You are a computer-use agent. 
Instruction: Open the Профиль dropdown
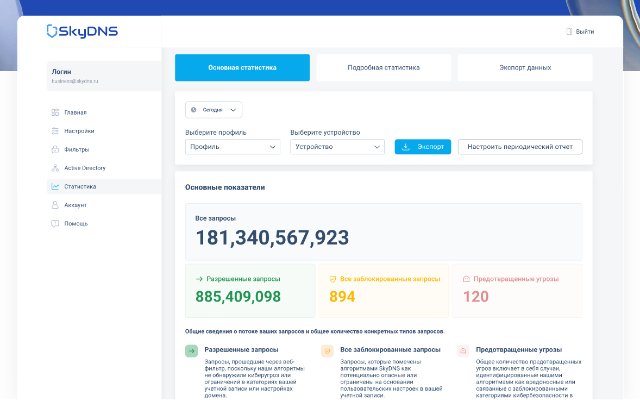[233, 147]
